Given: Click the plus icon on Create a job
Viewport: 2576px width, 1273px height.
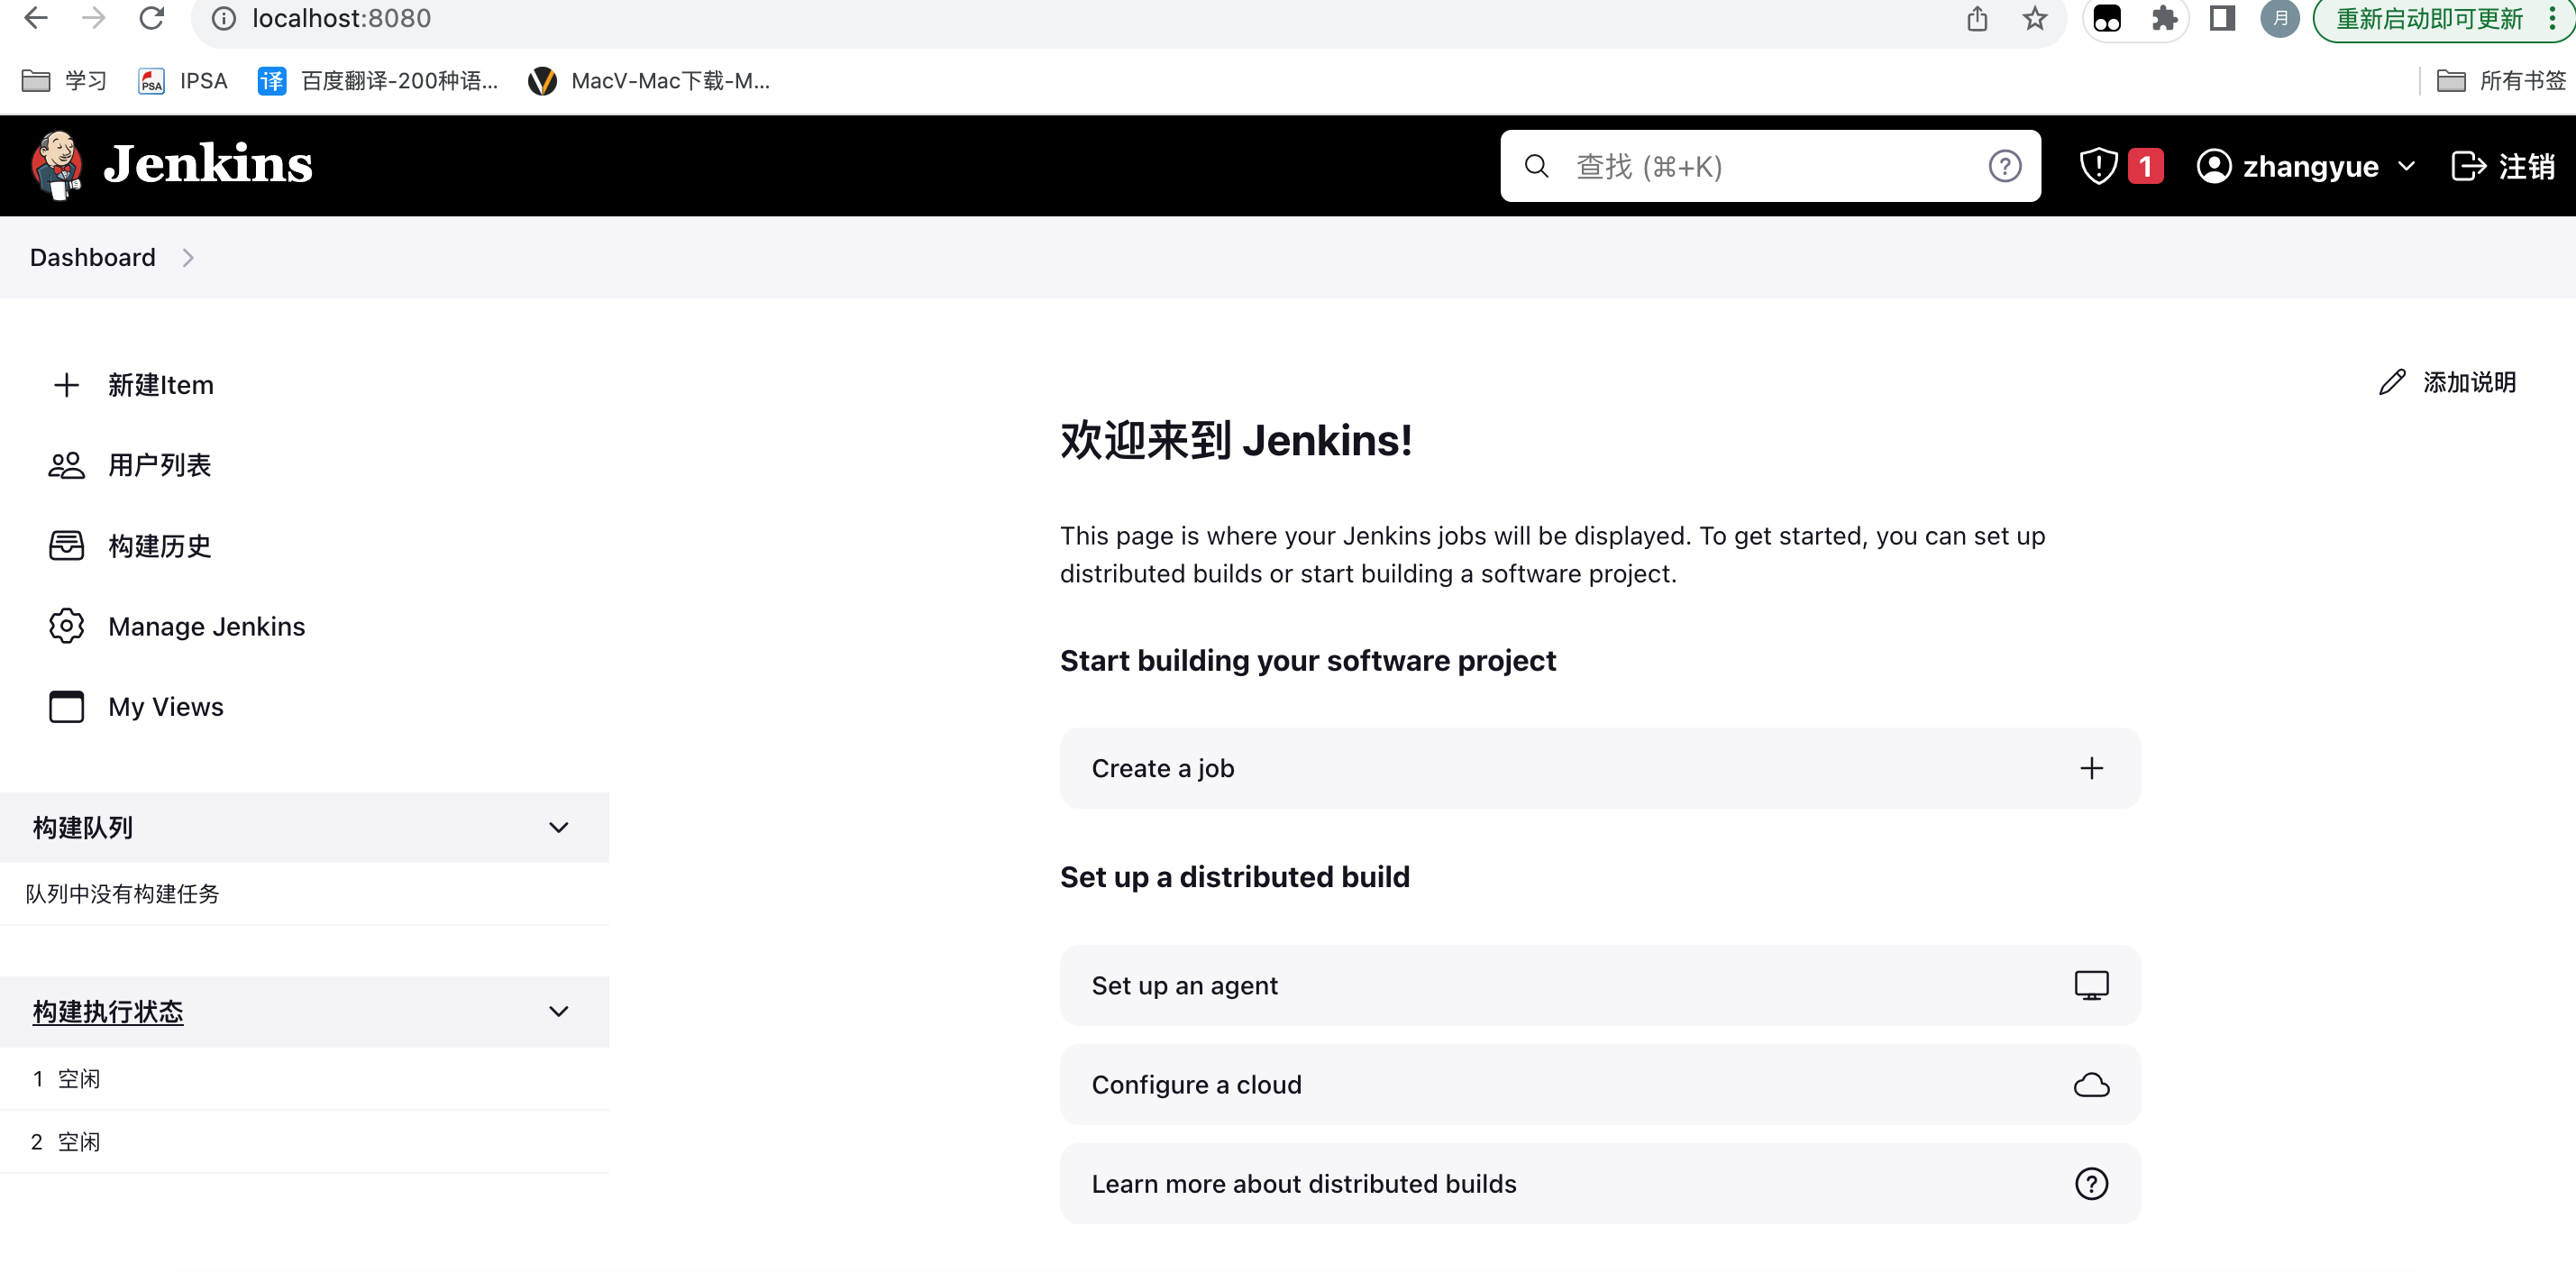Looking at the screenshot, I should click(2091, 768).
